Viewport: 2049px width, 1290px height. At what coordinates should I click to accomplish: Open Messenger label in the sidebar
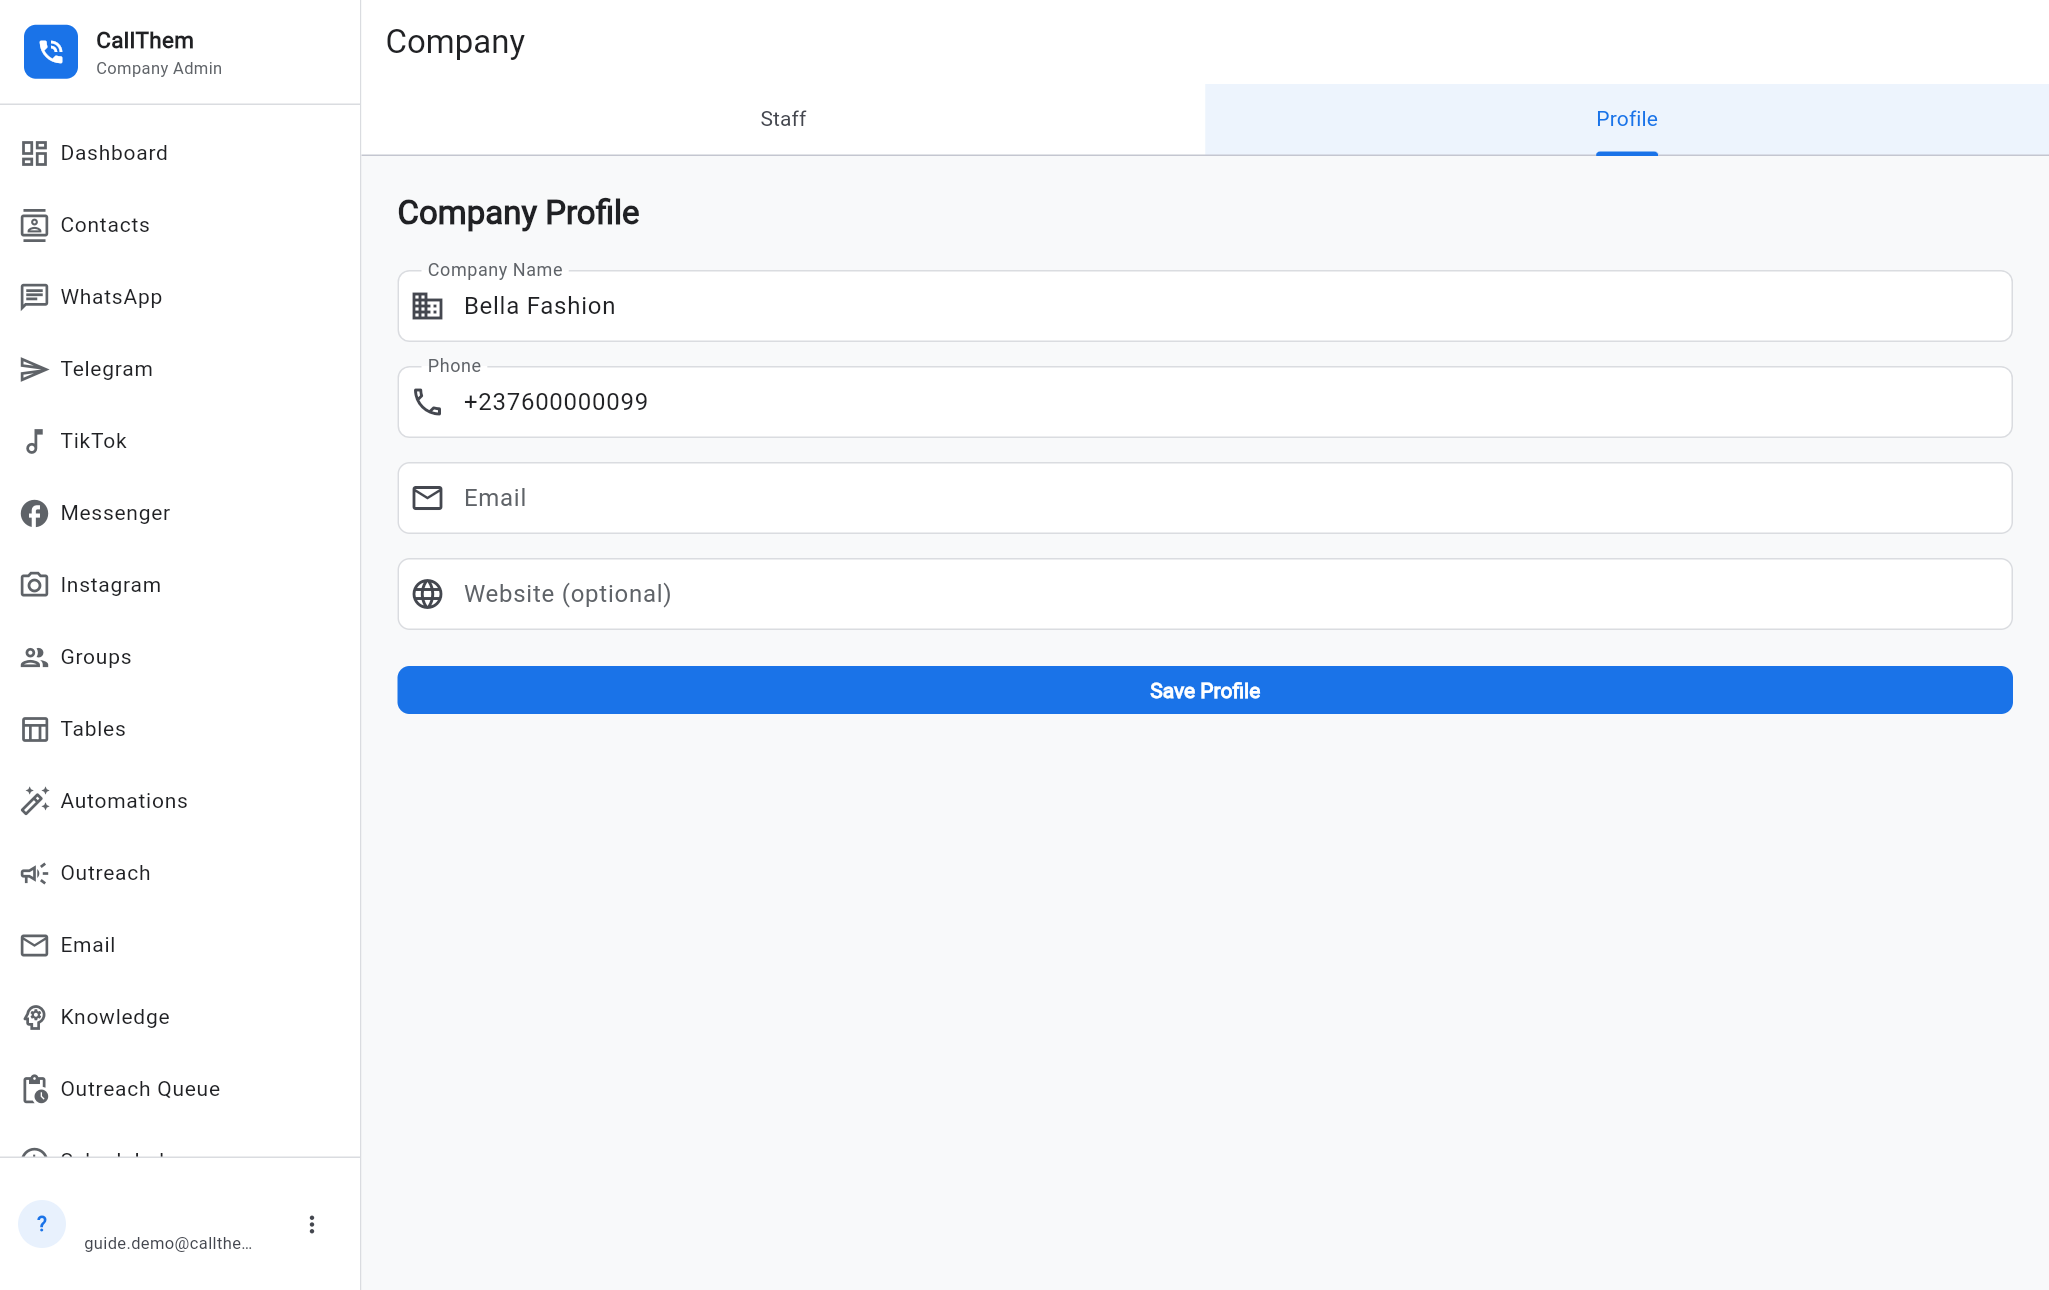point(116,513)
